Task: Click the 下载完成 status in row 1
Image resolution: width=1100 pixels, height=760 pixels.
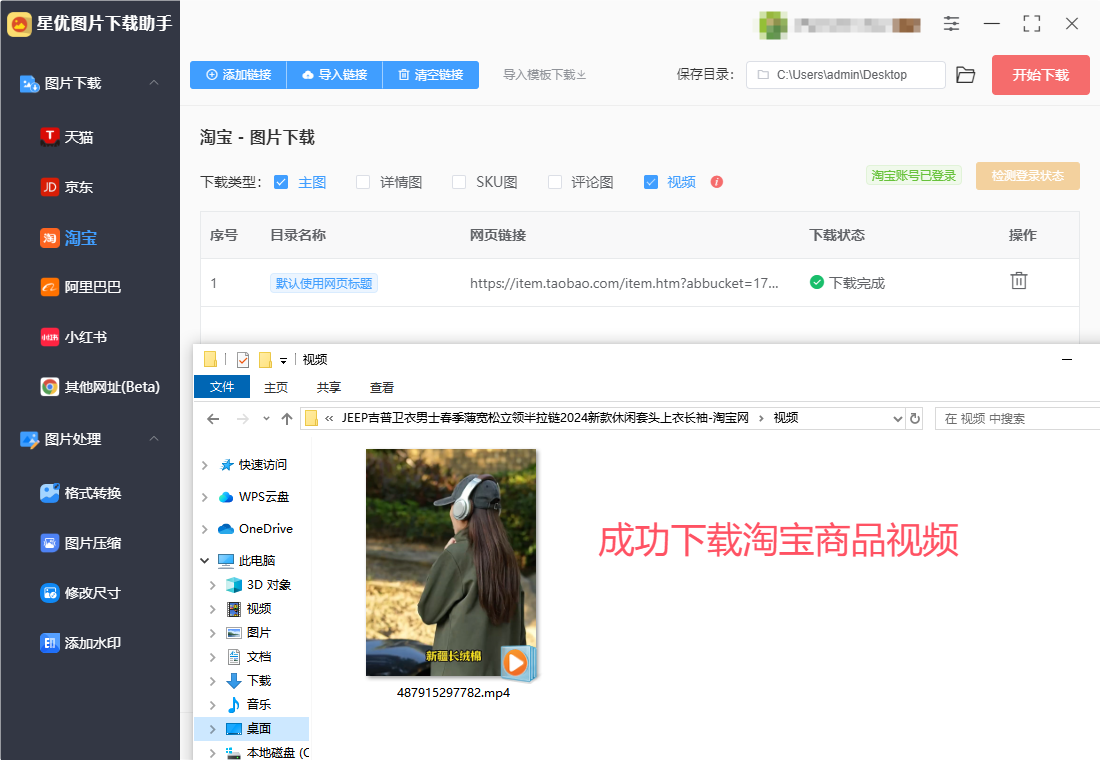Action: [847, 283]
